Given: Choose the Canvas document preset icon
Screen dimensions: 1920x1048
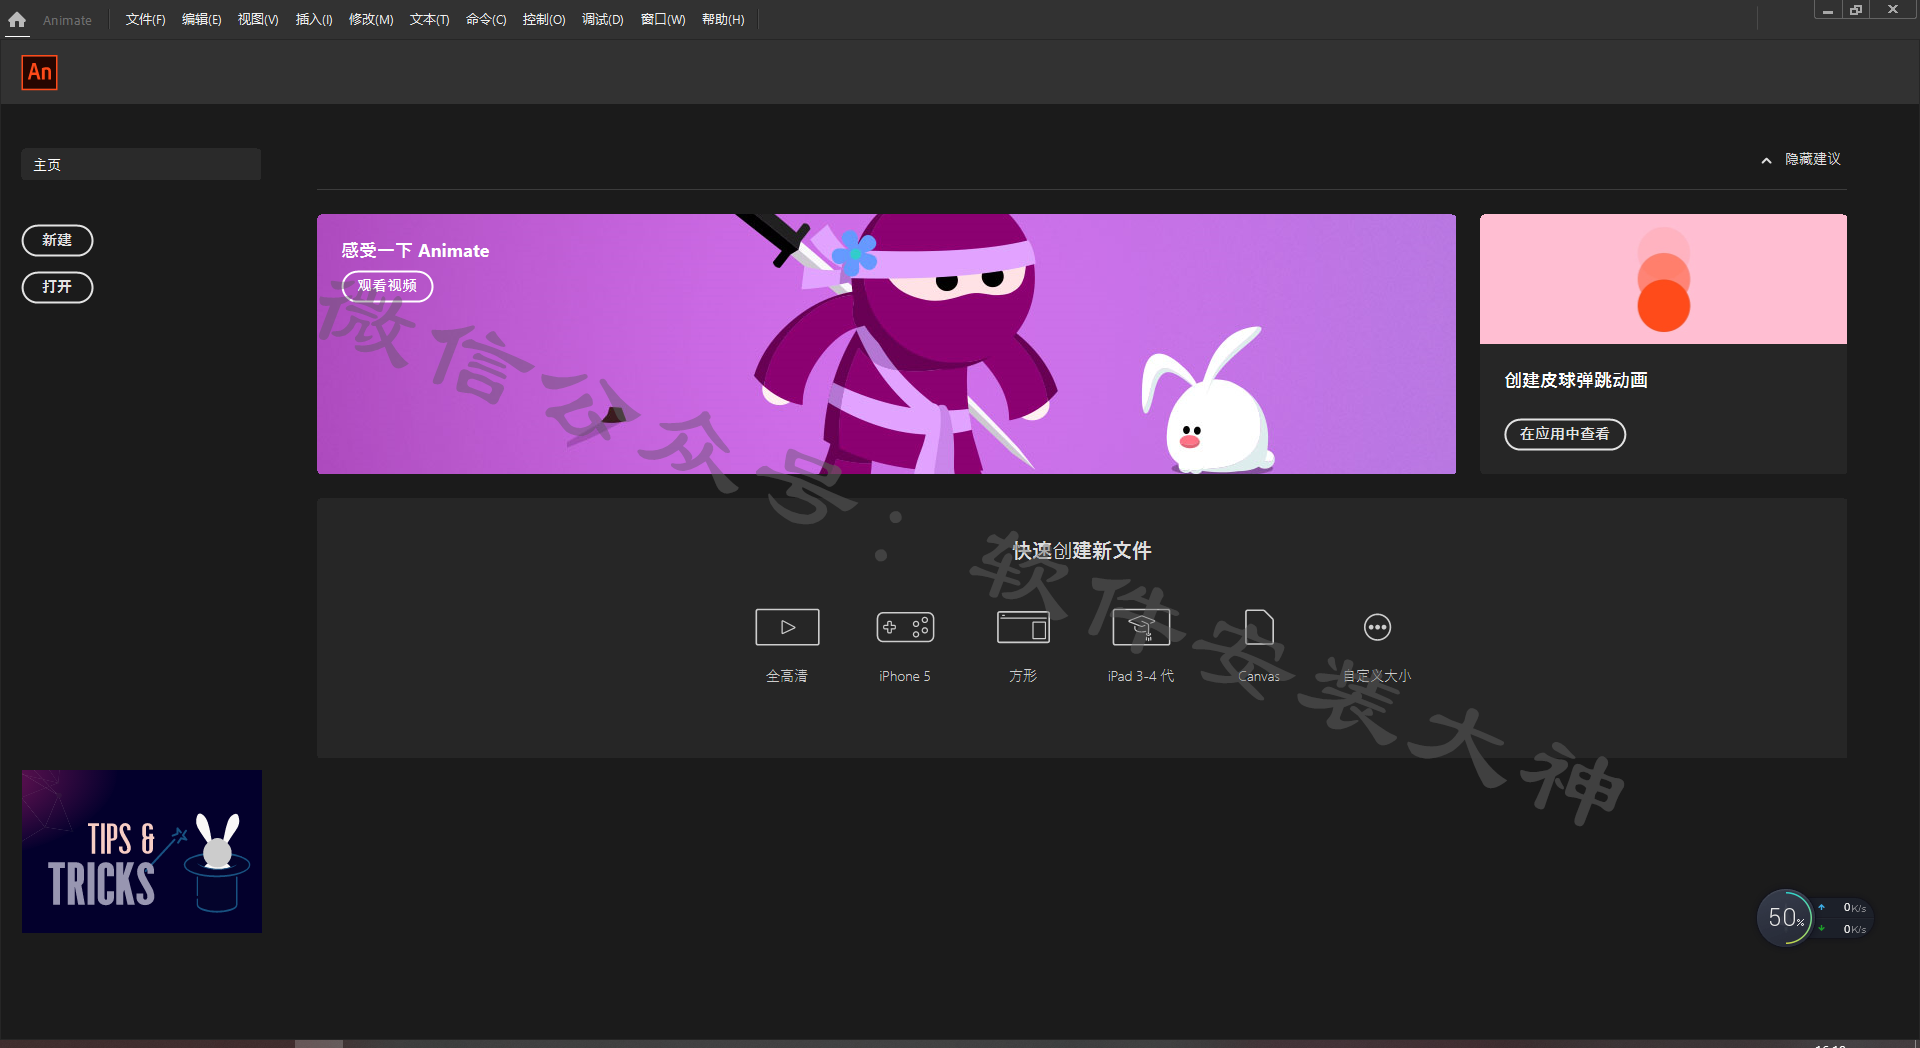Looking at the screenshot, I should coord(1259,627).
